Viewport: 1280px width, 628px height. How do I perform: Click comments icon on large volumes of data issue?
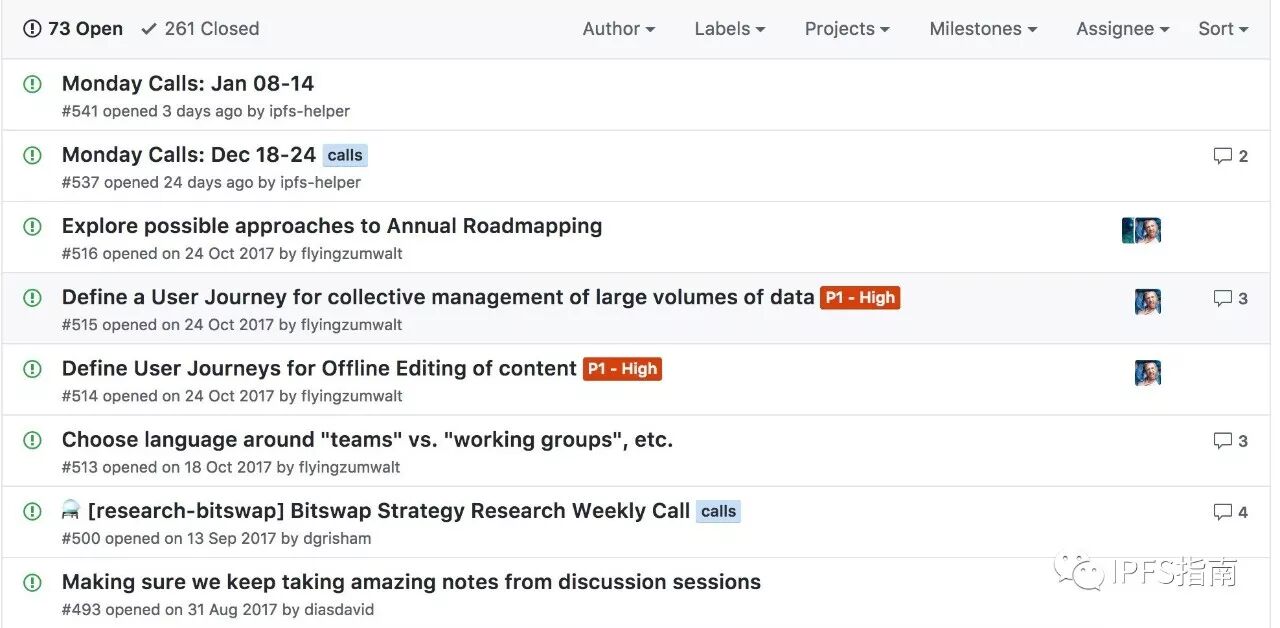[1222, 298]
